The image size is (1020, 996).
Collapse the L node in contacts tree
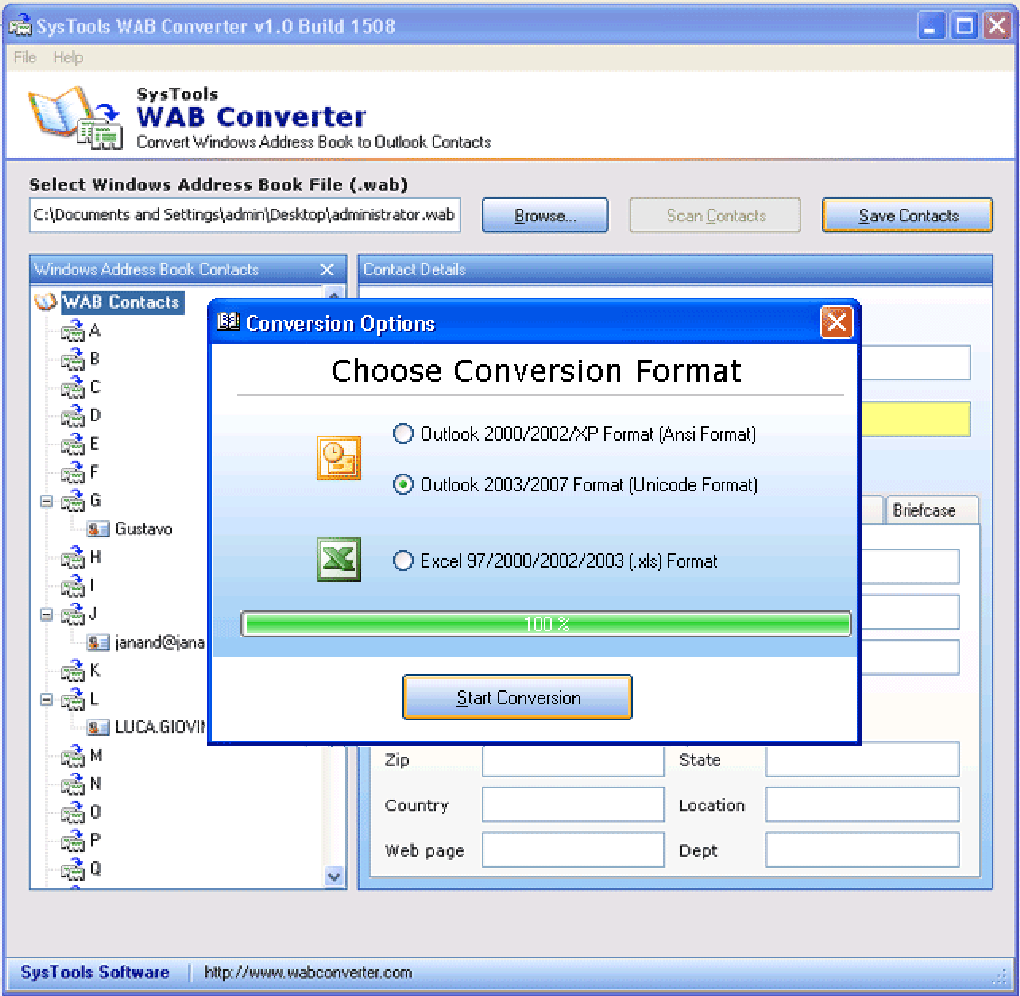(x=47, y=699)
